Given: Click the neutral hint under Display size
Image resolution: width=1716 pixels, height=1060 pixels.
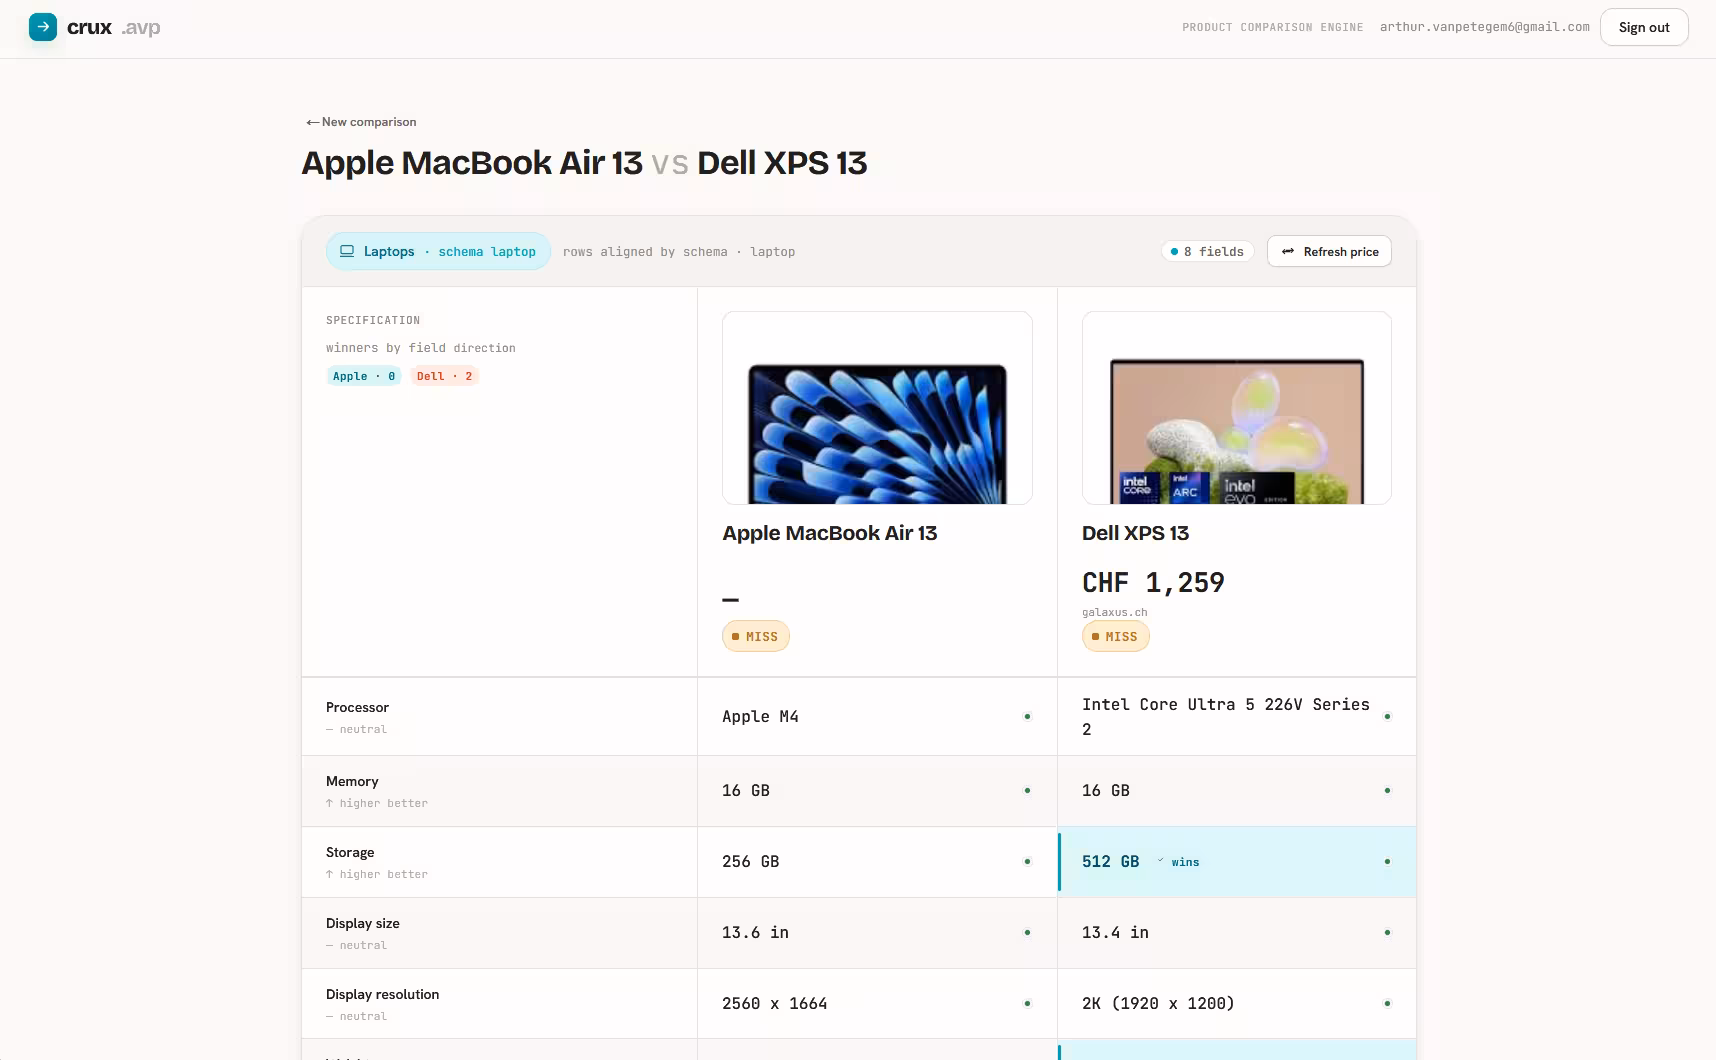Looking at the screenshot, I should pos(357,945).
